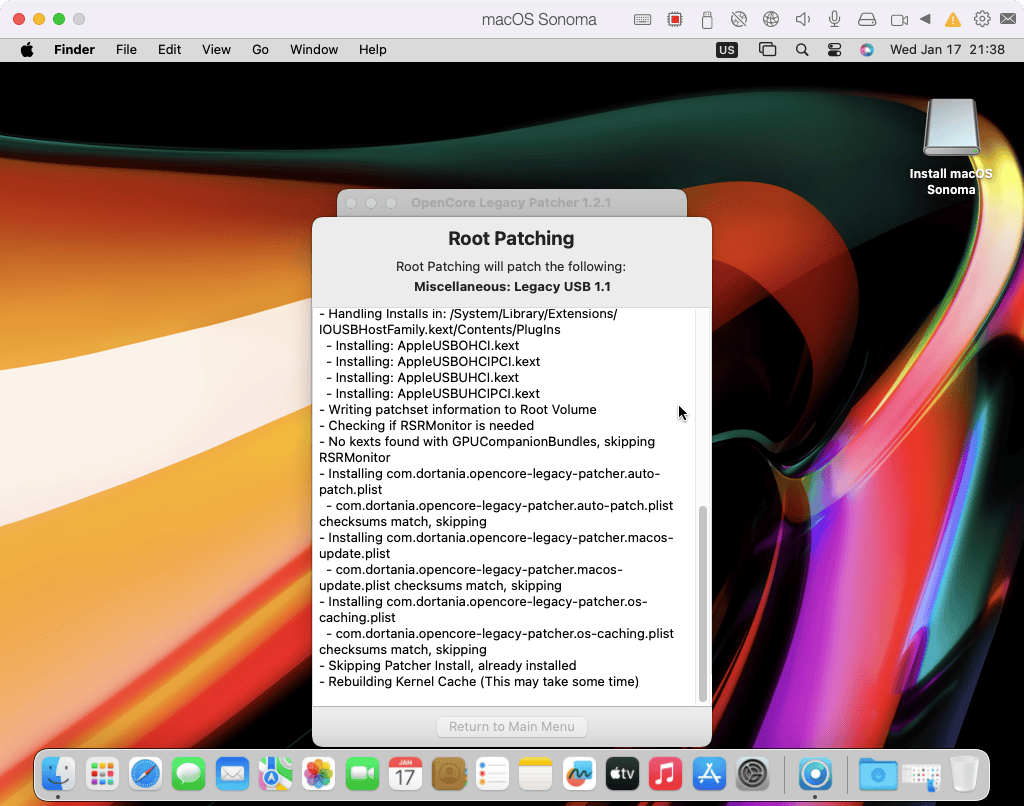Viewport: 1024px width, 806px height.
Task: Click the keyboard icon in VM toolbar
Action: pyautogui.click(x=643, y=19)
